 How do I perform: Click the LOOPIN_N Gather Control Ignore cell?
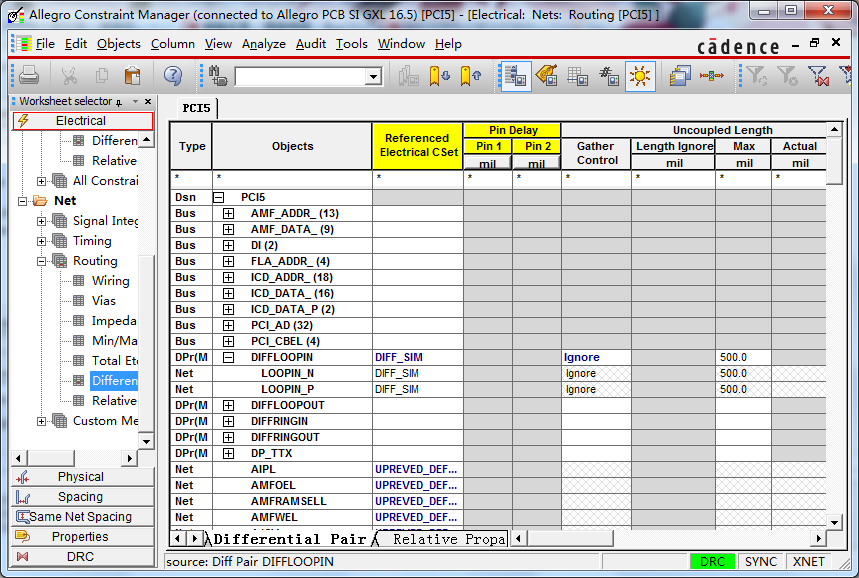(596, 373)
